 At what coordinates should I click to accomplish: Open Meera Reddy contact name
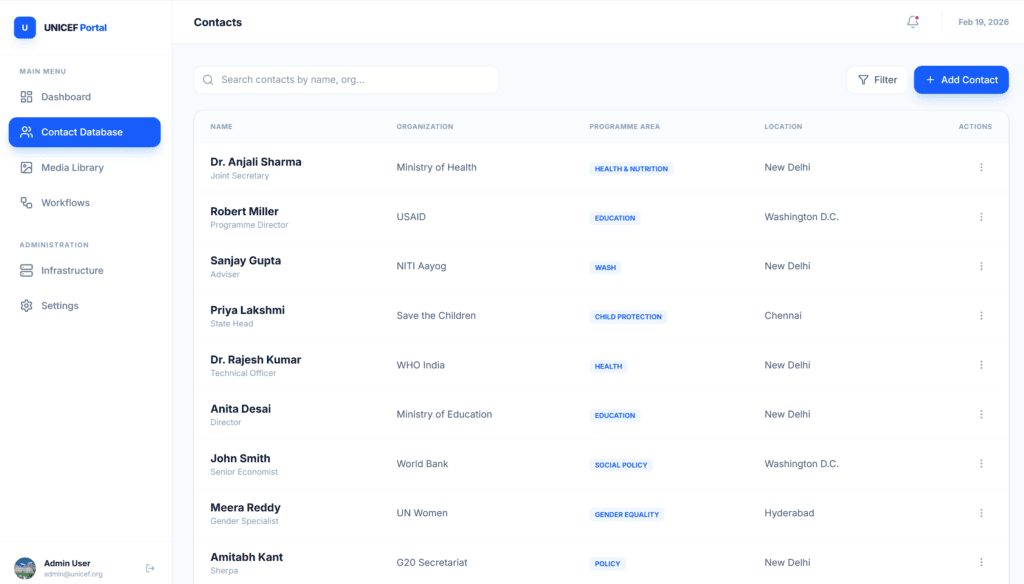click(x=245, y=508)
